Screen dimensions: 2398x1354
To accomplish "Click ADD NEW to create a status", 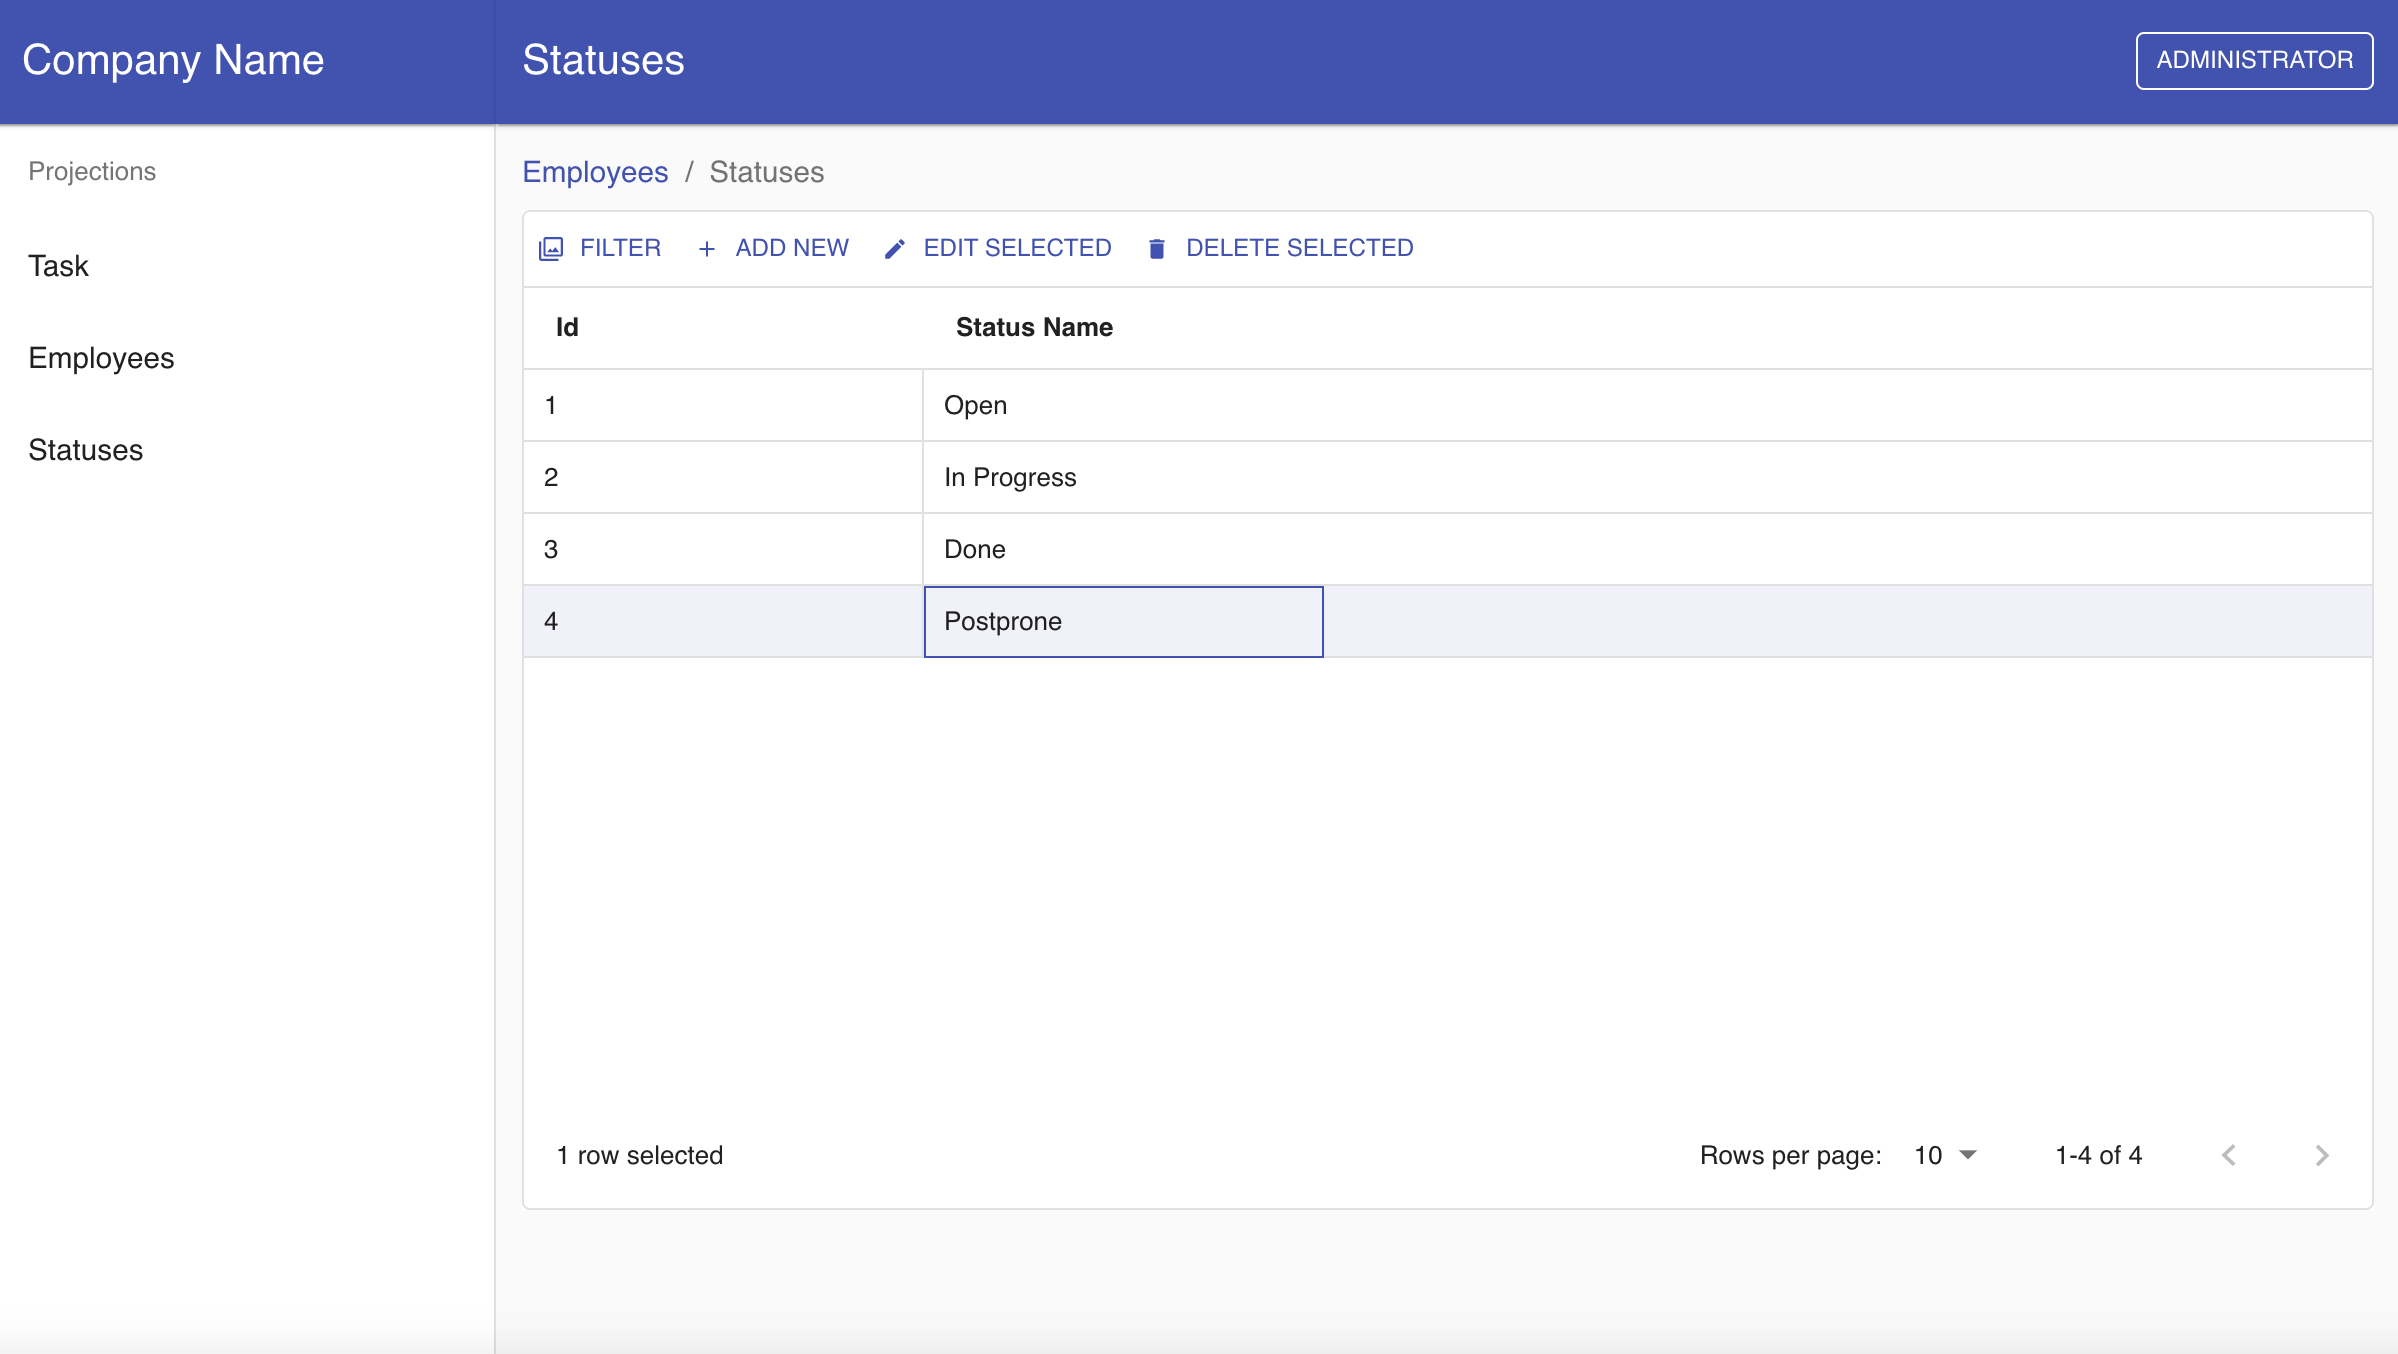I will tap(791, 248).
